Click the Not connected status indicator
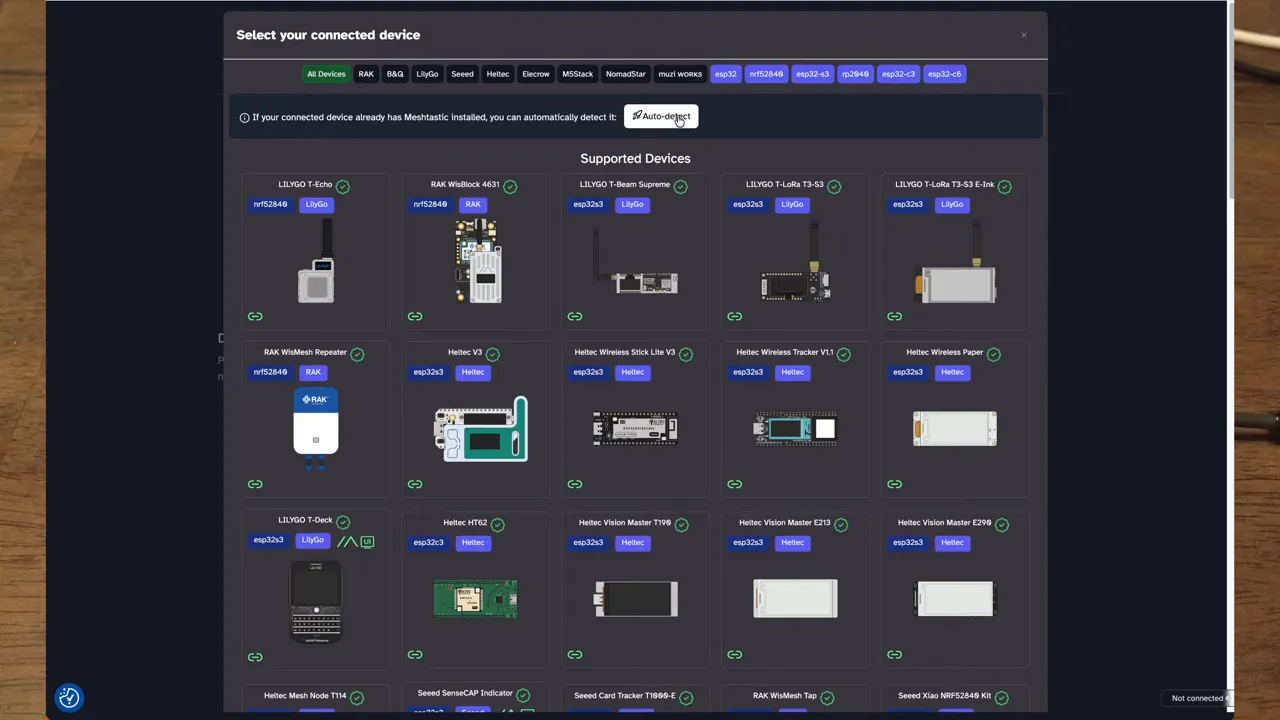The width and height of the screenshot is (1280, 720). [x=1197, y=698]
